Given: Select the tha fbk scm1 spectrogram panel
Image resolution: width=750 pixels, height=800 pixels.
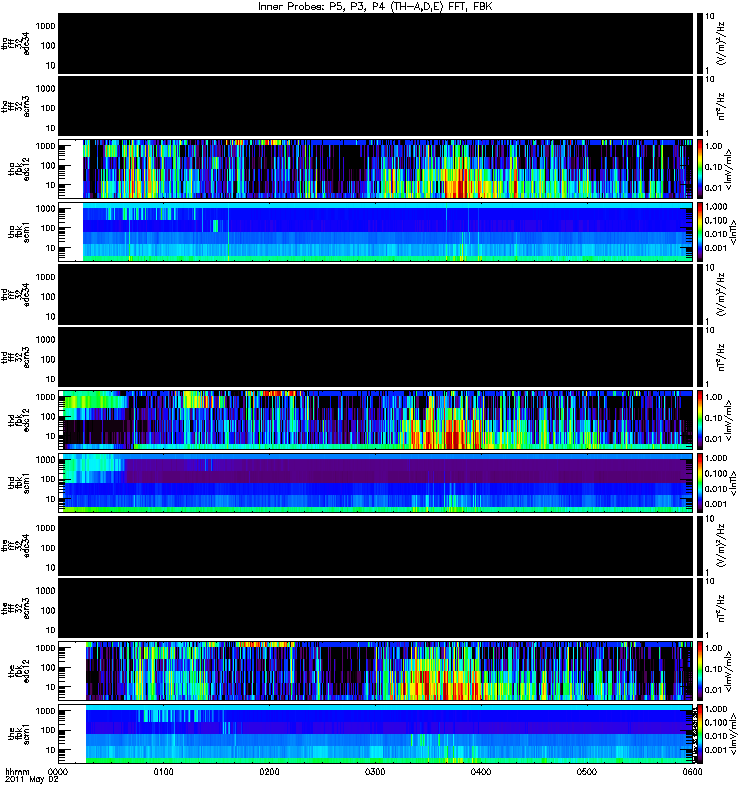Looking at the screenshot, I should tap(376, 232).
